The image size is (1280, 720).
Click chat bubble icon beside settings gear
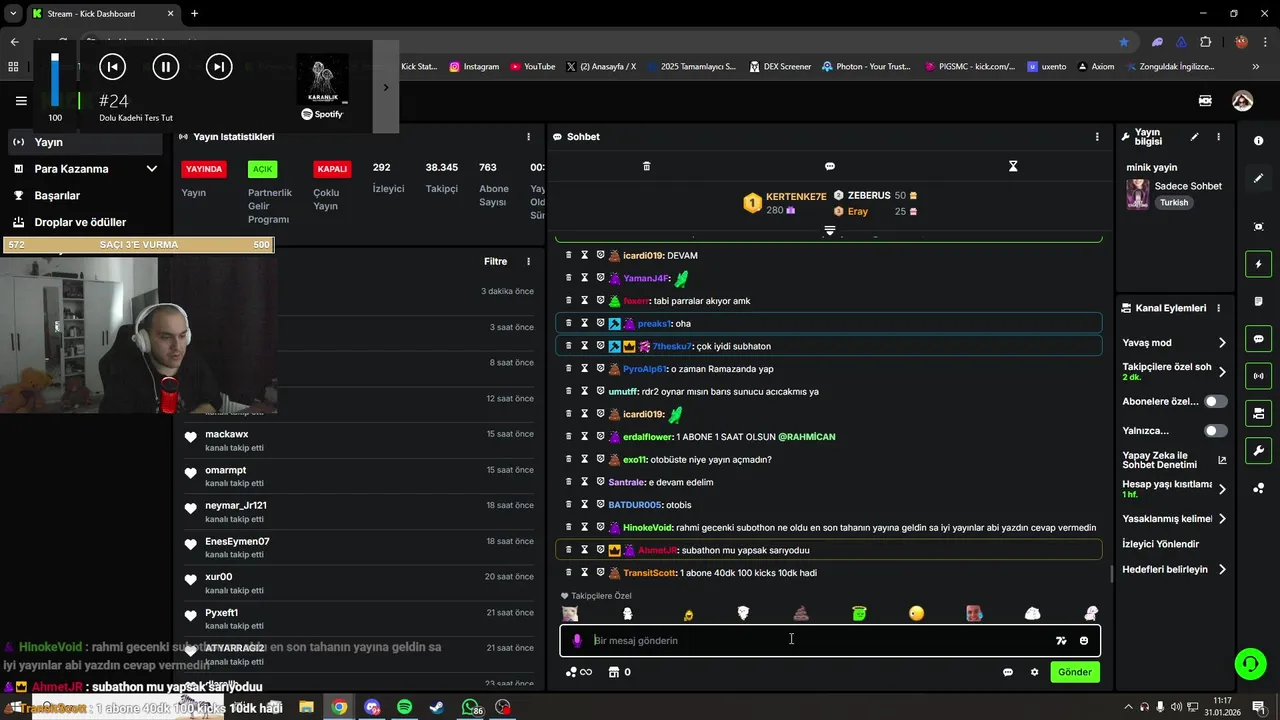1008,672
